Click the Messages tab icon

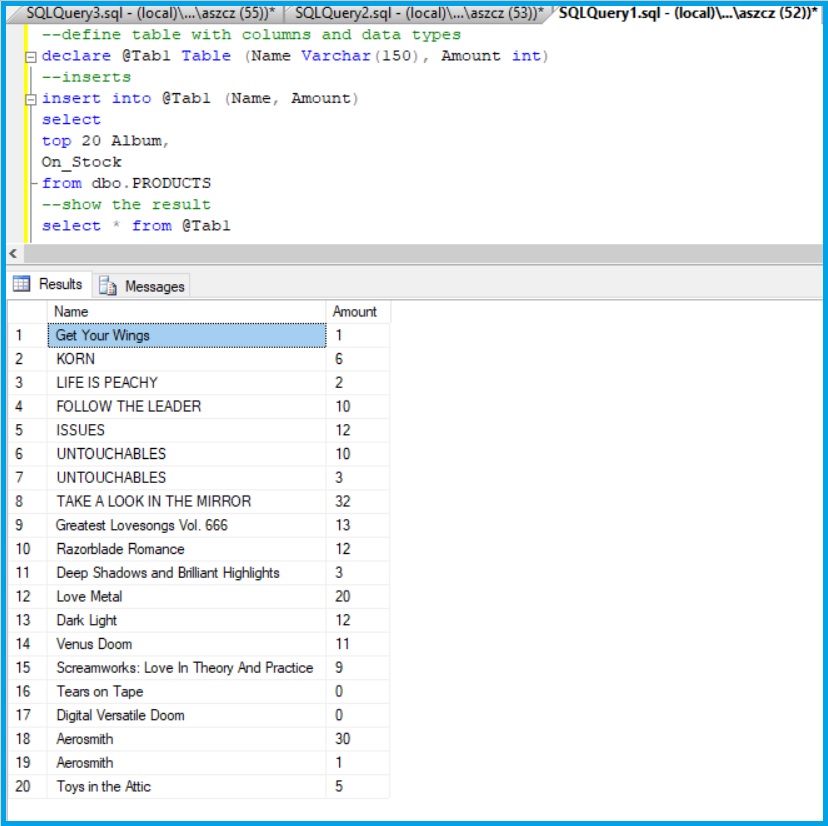pyautogui.click(x=108, y=286)
